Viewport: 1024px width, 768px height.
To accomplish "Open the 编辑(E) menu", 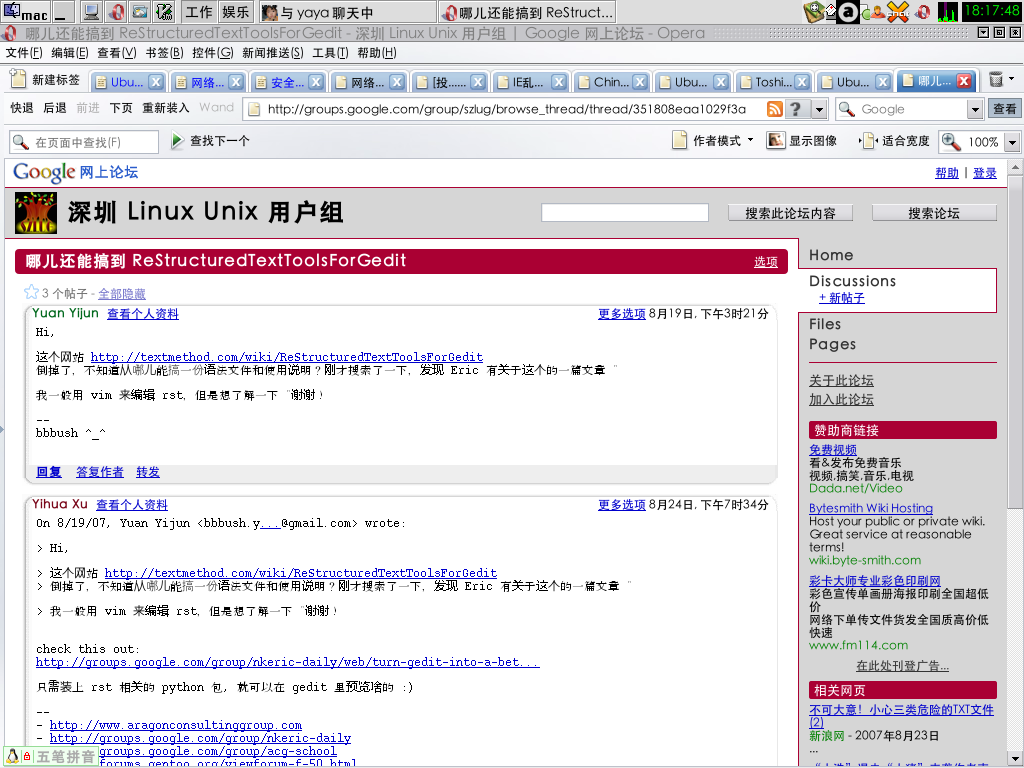I will click(70, 53).
